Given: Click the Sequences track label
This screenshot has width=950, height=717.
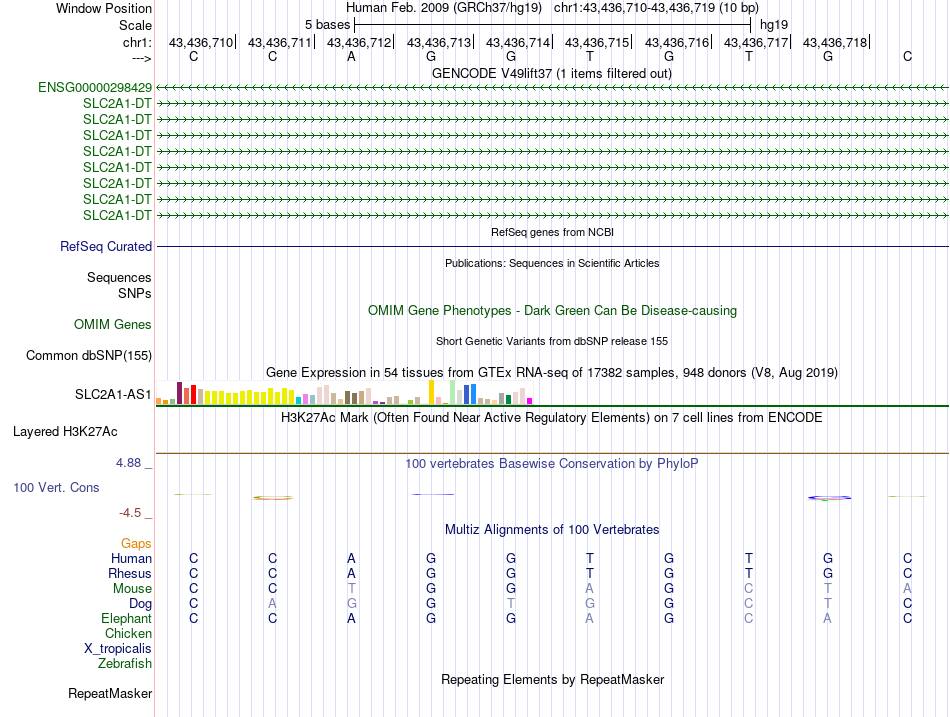Looking at the screenshot, I should click(x=119, y=278).
